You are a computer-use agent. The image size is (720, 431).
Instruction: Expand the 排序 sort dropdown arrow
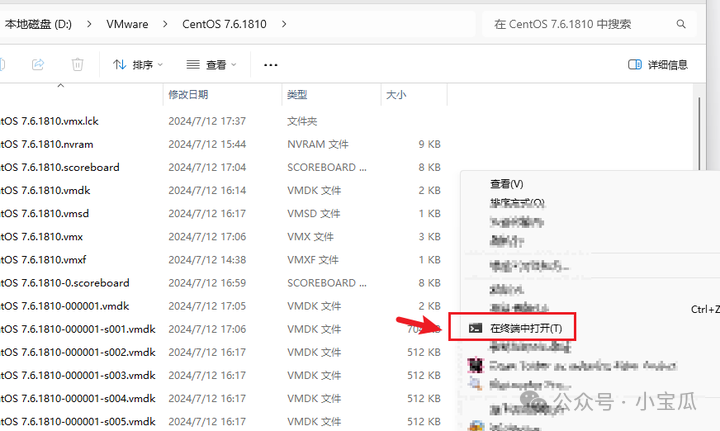(x=161, y=65)
